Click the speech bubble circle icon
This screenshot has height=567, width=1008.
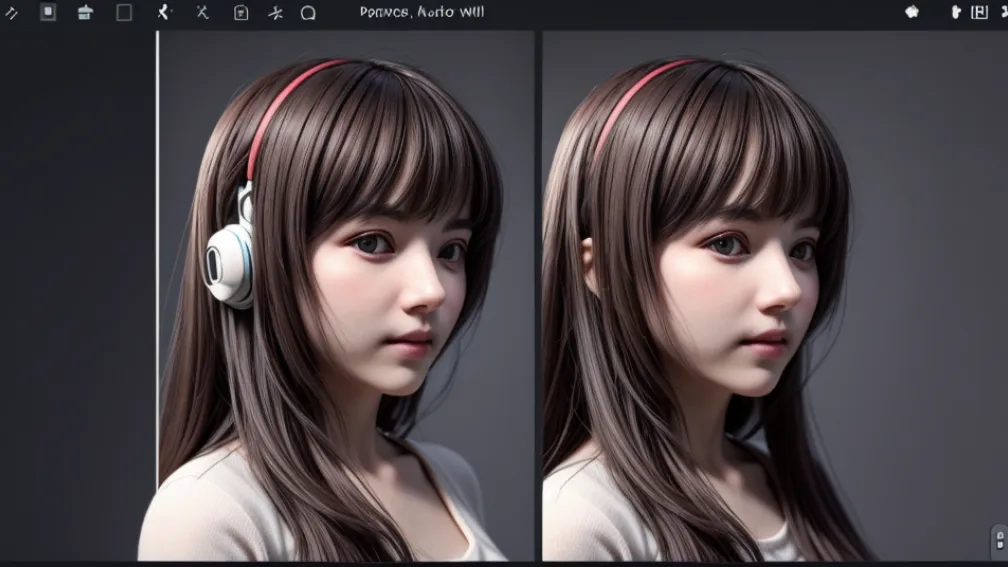point(308,13)
